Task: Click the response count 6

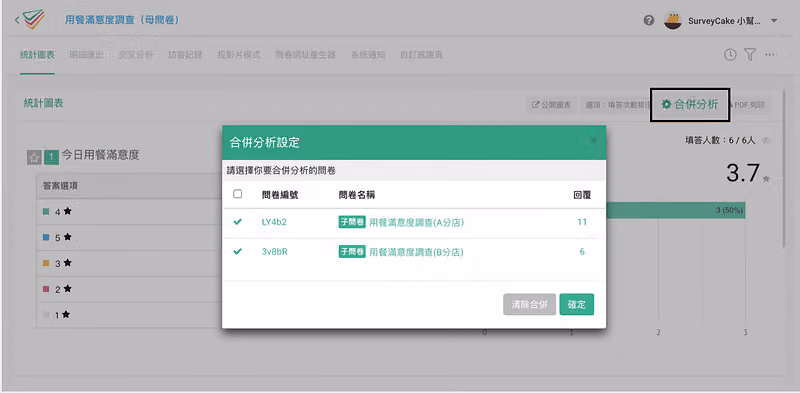Action: point(582,252)
